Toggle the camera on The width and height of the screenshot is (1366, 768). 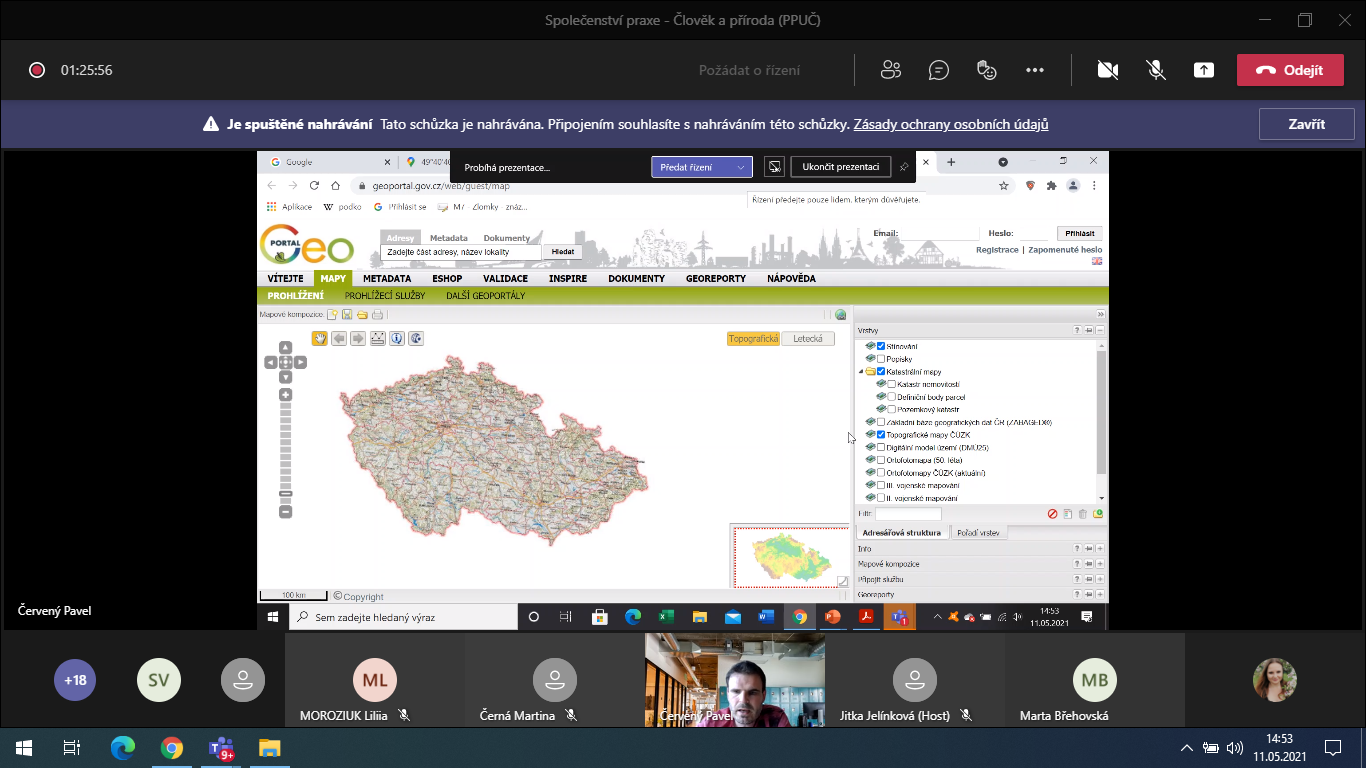[1107, 70]
